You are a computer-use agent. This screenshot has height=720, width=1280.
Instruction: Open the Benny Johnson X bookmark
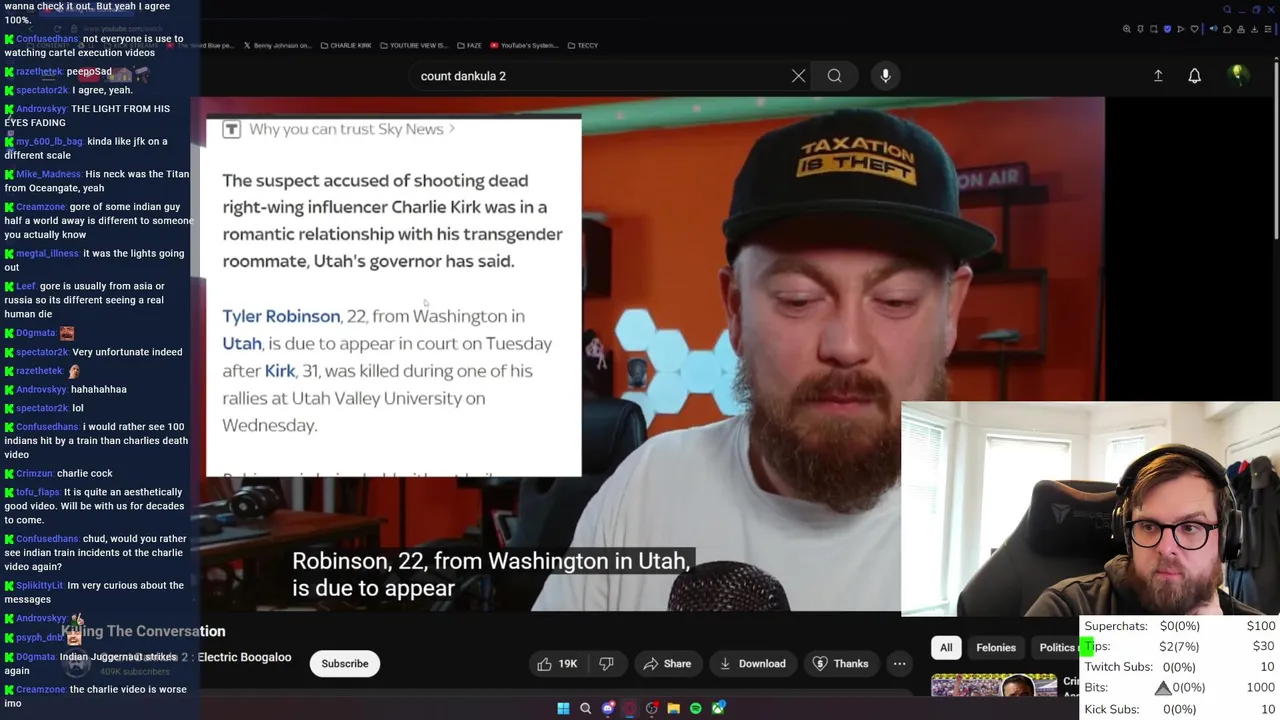(278, 45)
